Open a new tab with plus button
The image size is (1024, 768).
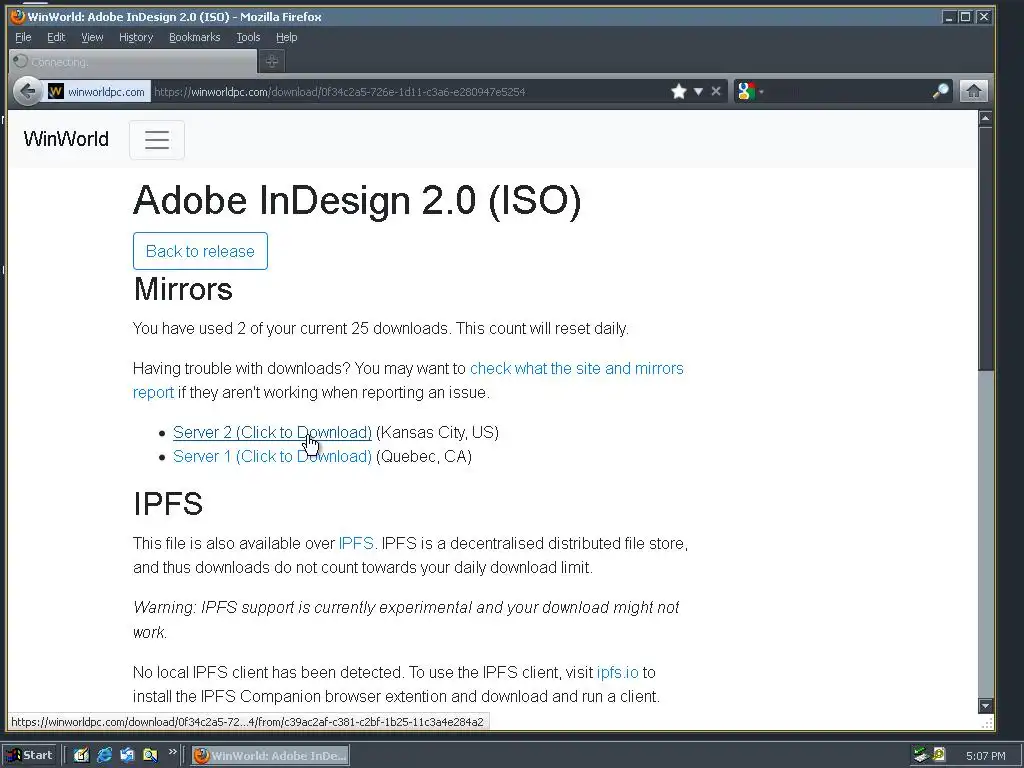point(272,61)
